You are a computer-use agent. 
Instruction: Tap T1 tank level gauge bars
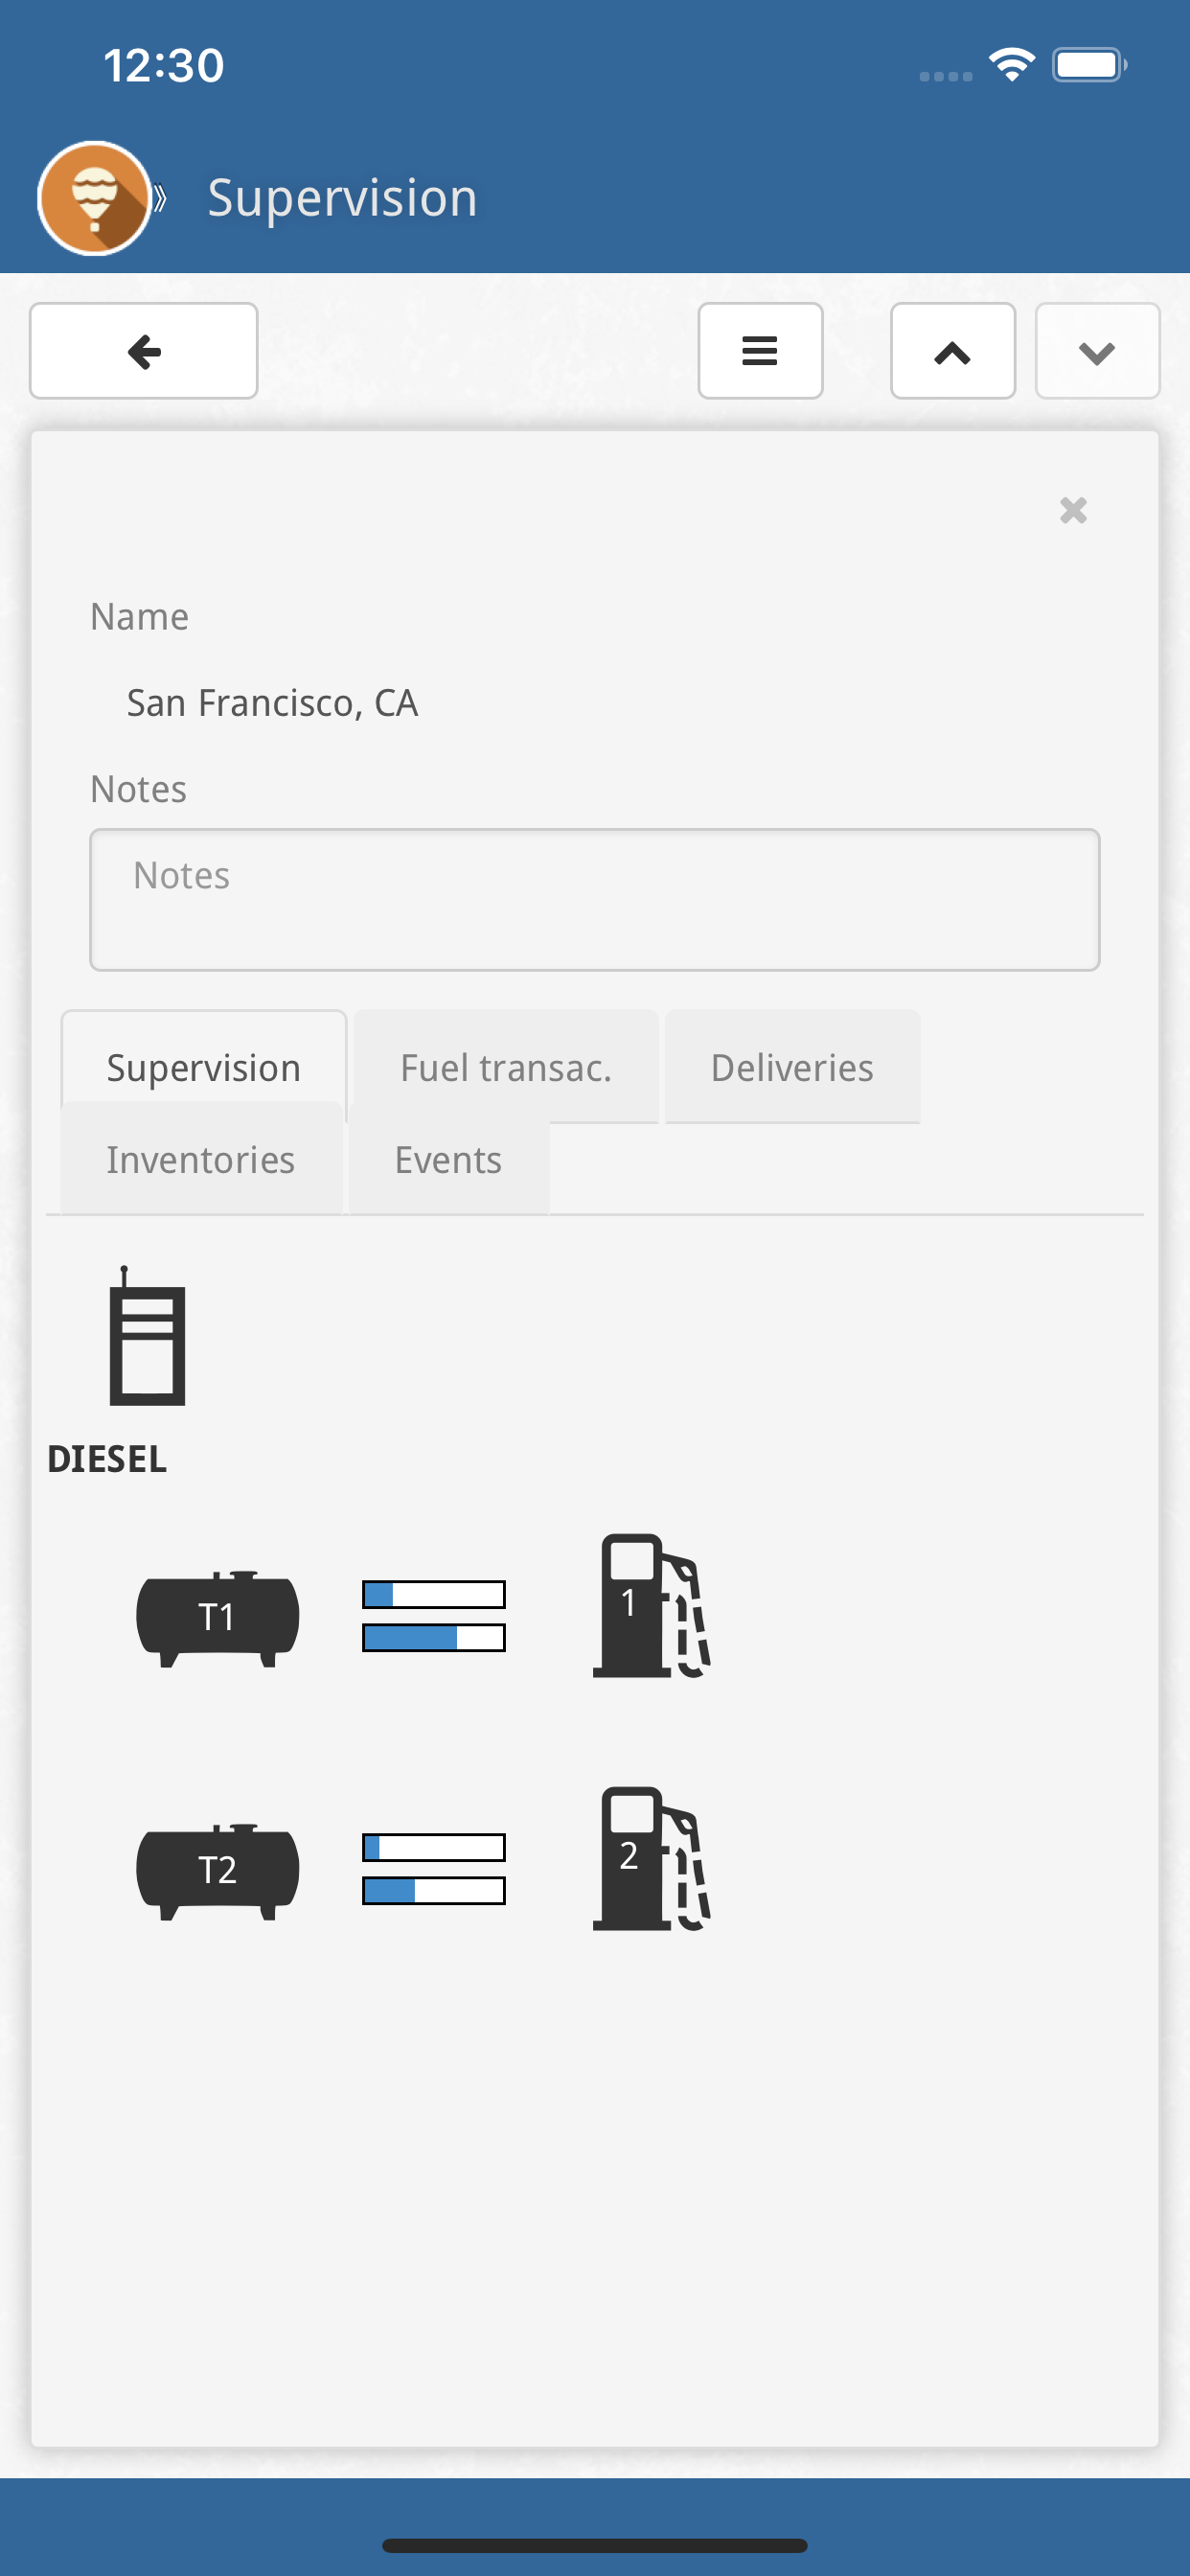(x=434, y=1616)
